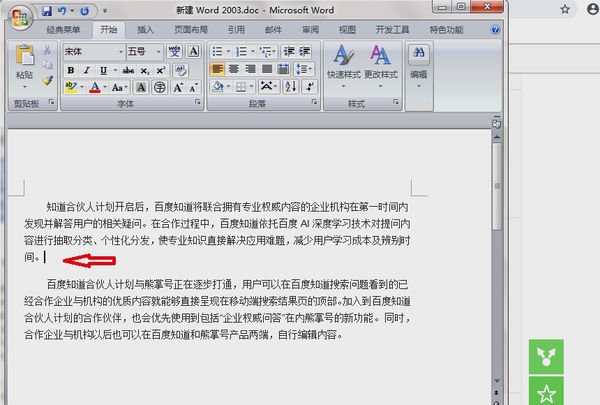Switch to the 页面布局 ribbon tab
Viewport: 600px width, 405px height.
point(191,30)
